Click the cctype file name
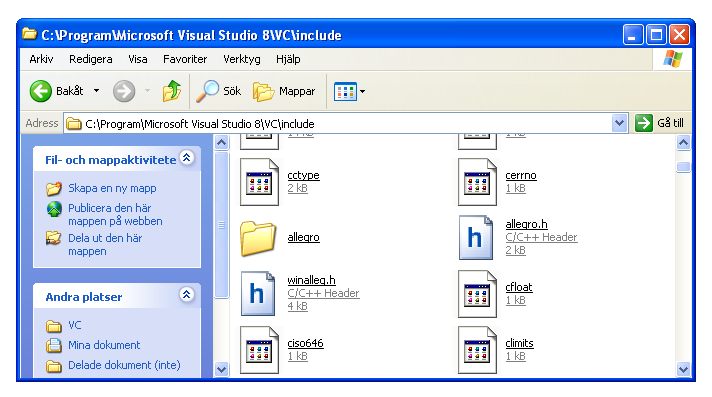Viewport: 712px width, 397px height. (x=303, y=175)
